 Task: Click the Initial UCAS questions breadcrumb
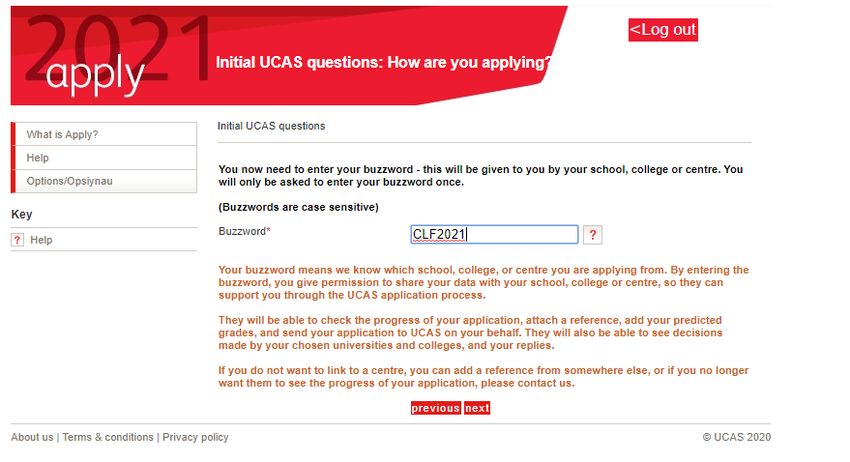271,126
